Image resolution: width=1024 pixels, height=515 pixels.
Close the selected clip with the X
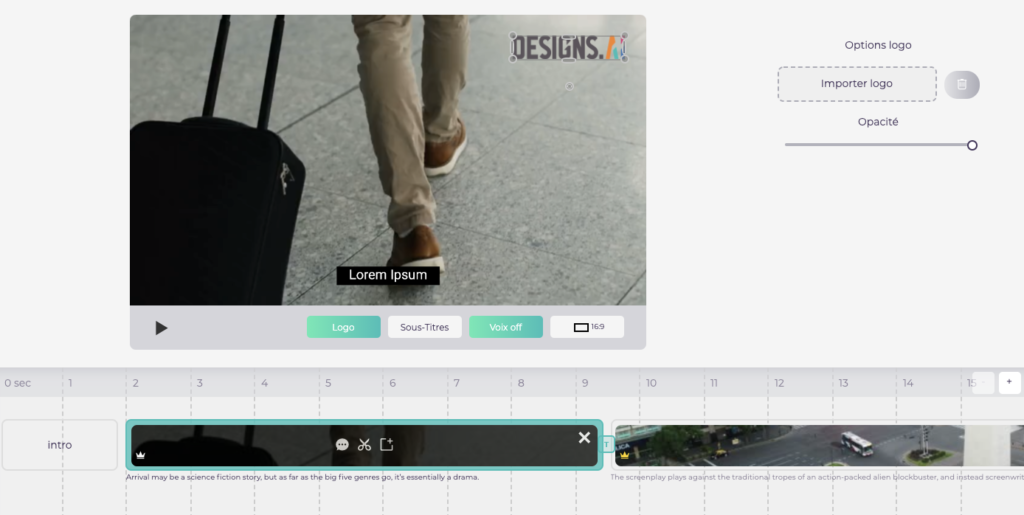coord(584,438)
